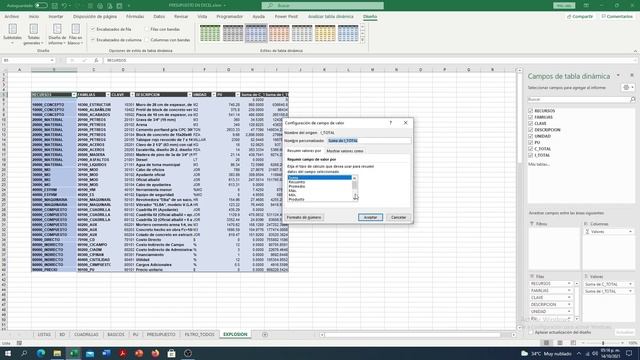
Task: Open the Word icon in the taskbar
Action: coord(107,353)
